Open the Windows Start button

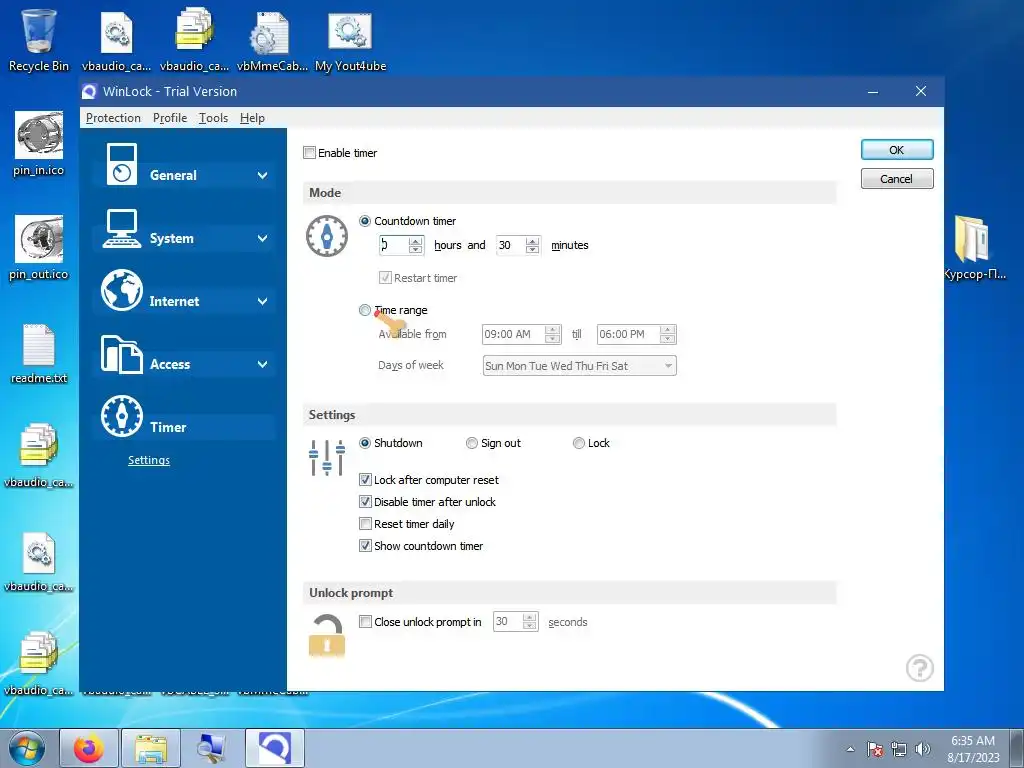(x=27, y=748)
